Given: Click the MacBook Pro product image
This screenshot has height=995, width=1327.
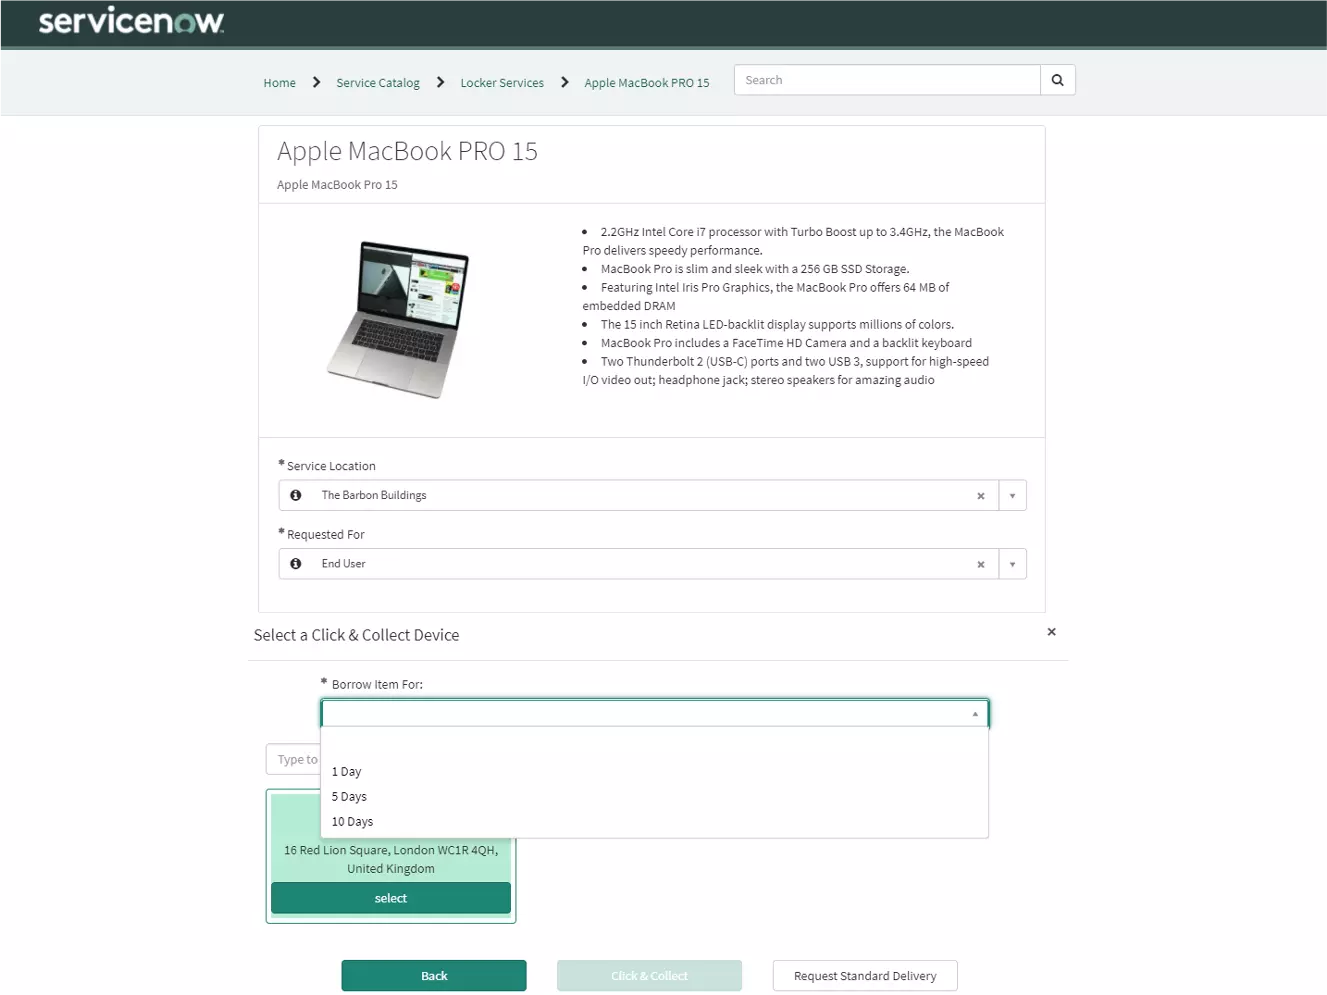Looking at the screenshot, I should [400, 319].
